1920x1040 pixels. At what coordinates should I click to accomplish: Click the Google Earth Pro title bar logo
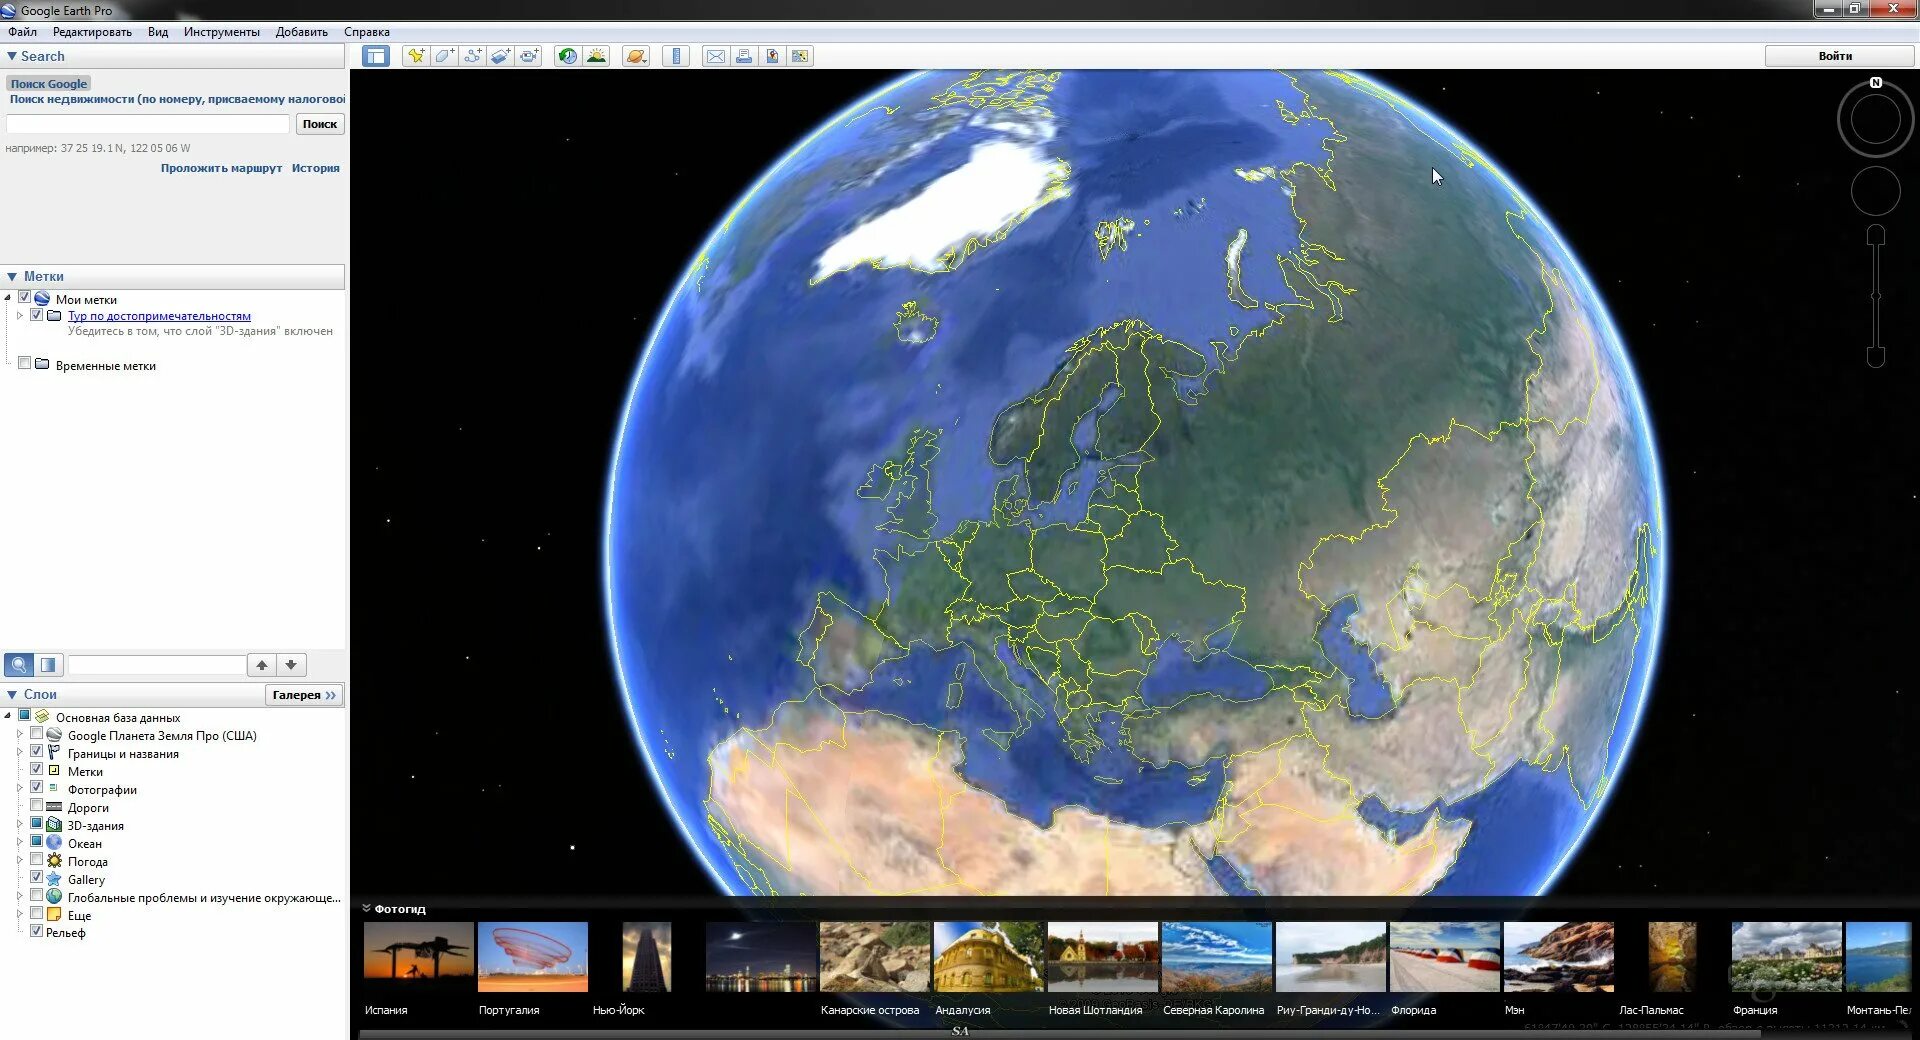point(9,10)
